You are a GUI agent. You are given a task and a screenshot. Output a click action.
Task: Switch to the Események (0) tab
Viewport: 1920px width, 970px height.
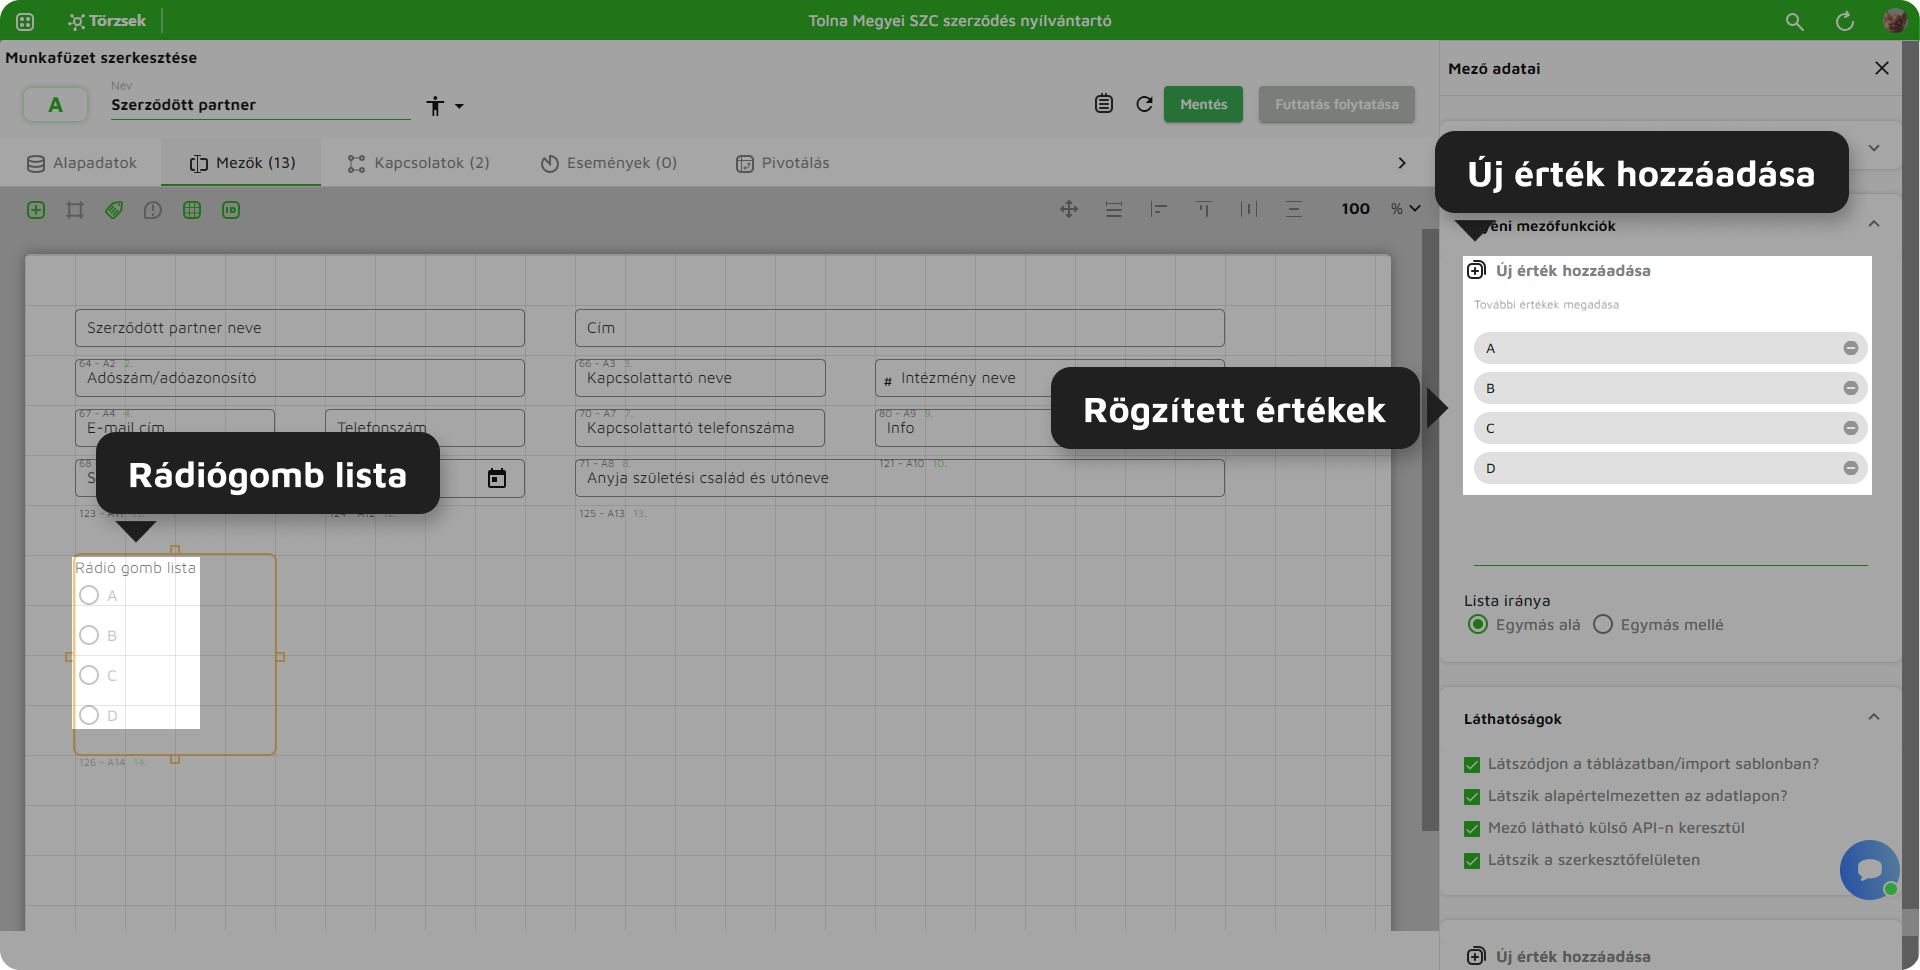[609, 163]
